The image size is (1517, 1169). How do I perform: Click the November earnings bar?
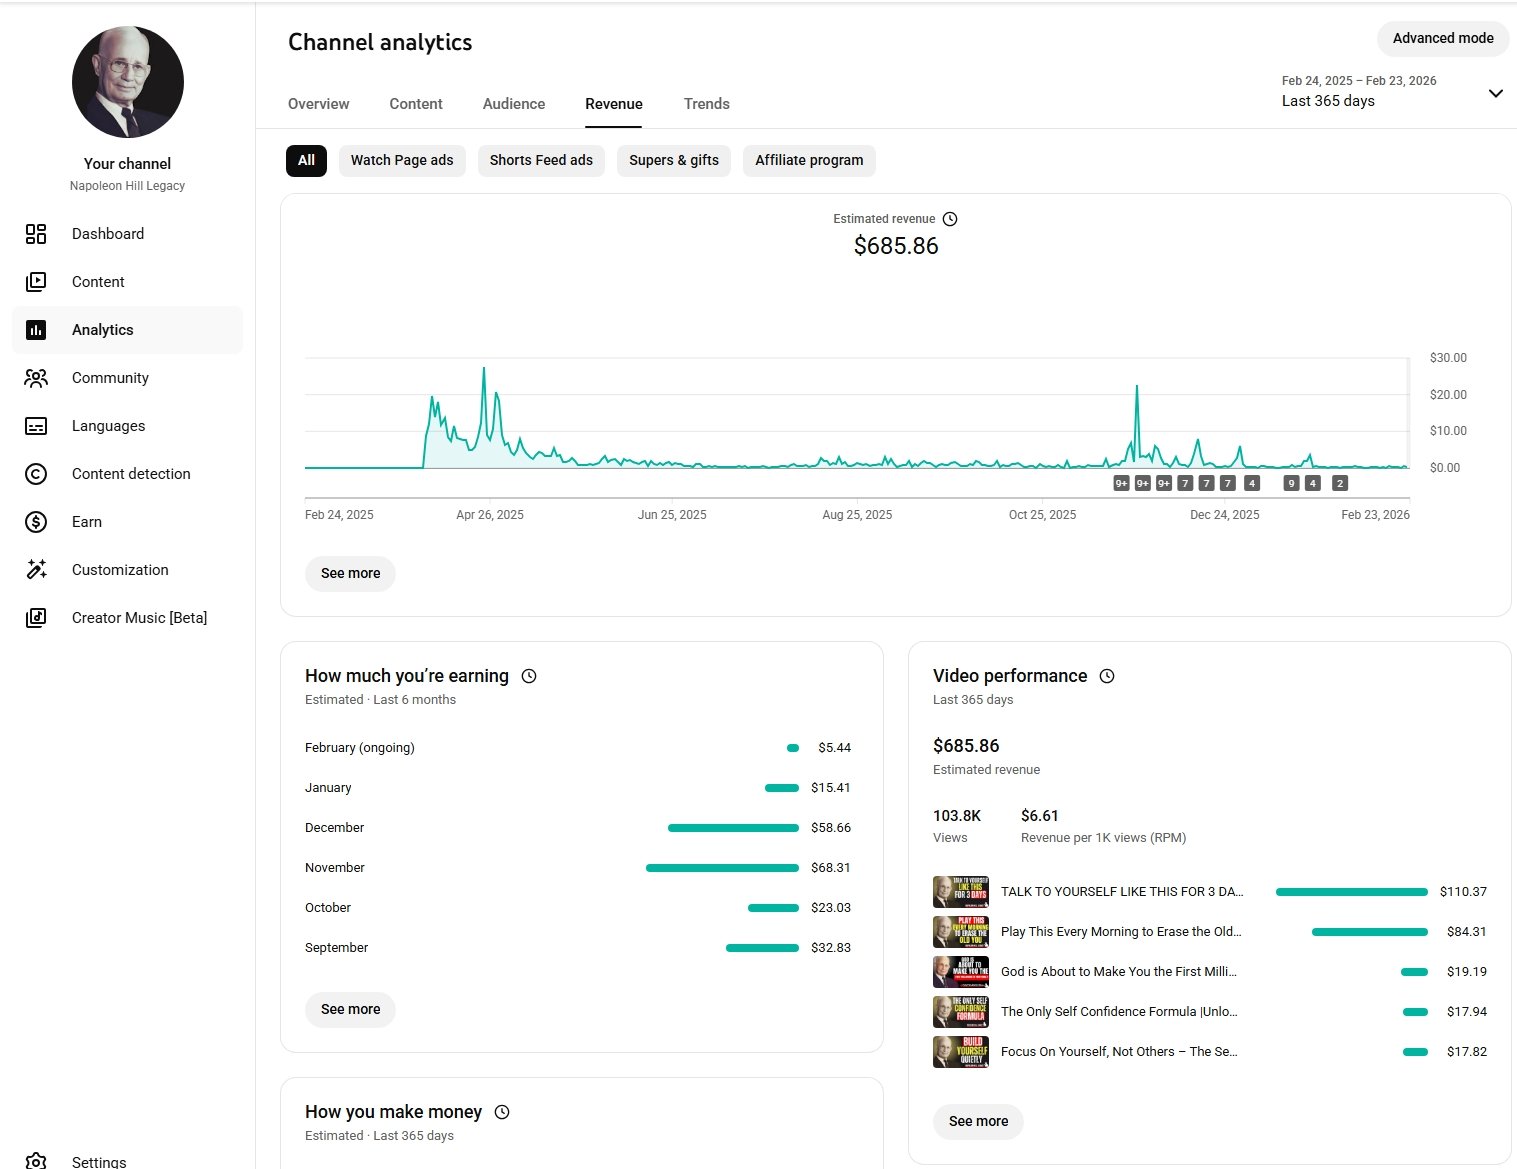click(722, 868)
